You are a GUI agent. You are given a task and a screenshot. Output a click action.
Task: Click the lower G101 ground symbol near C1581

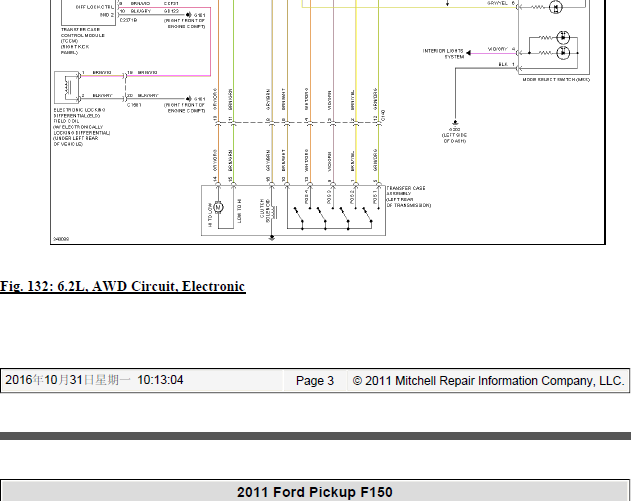point(188,99)
